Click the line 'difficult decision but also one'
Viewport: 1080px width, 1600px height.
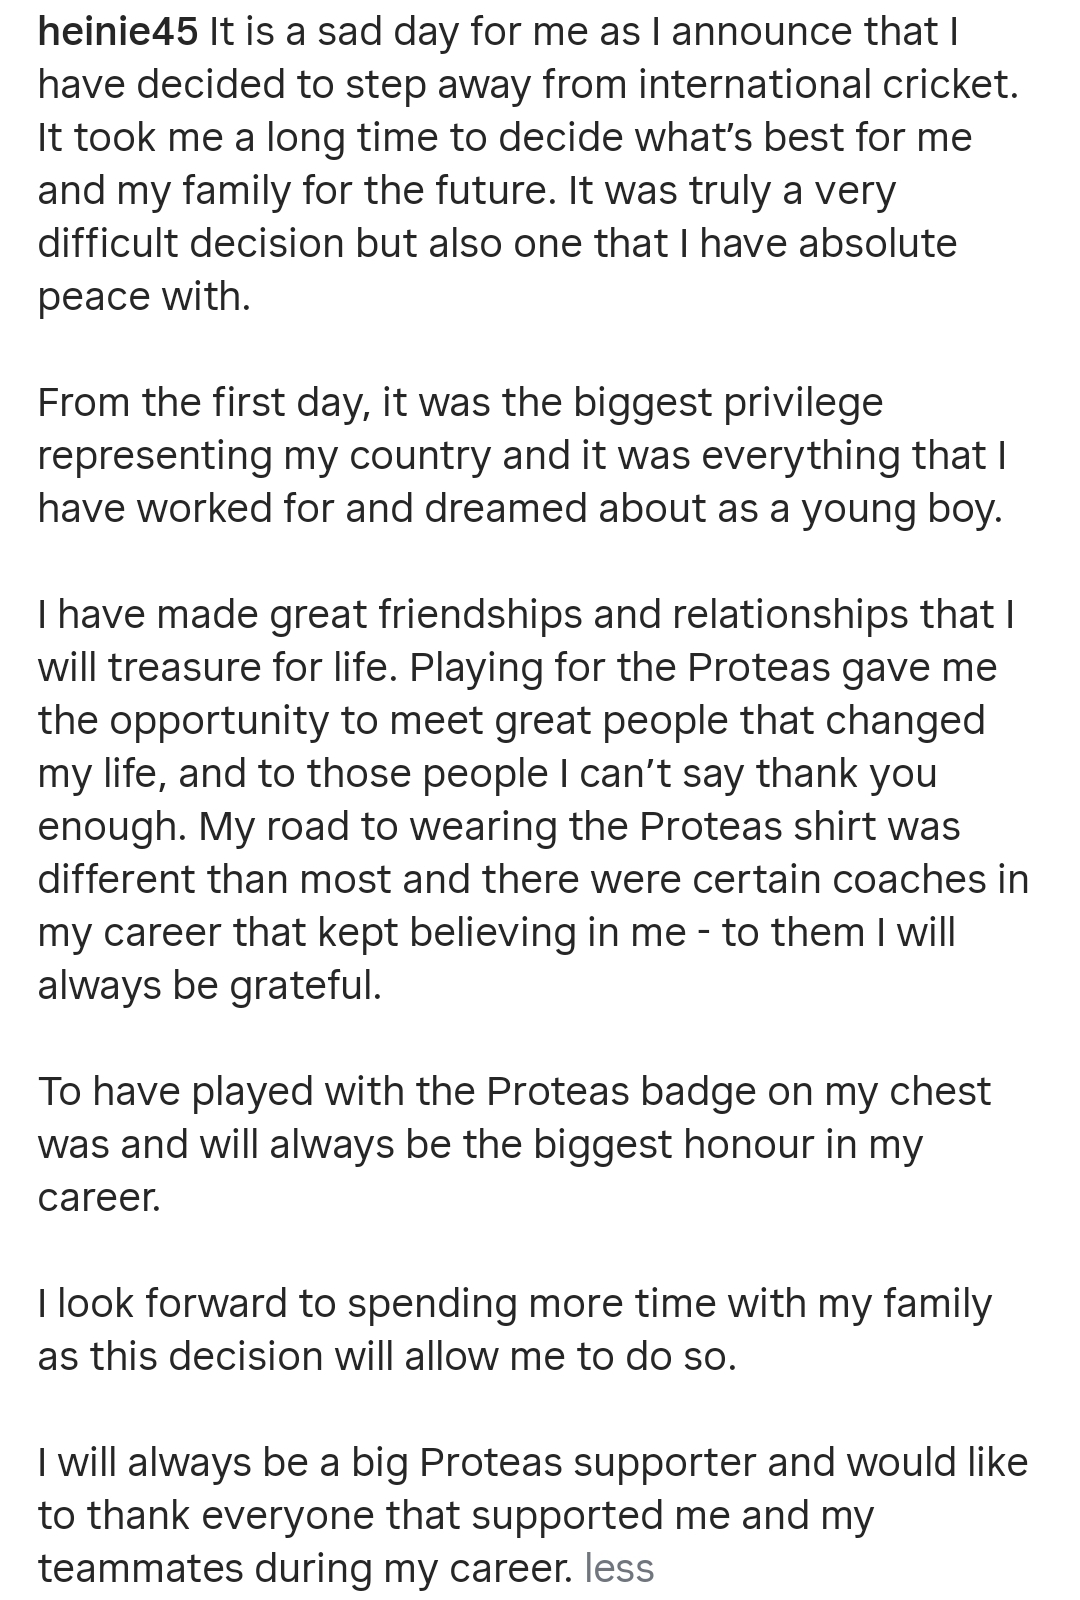(497, 244)
